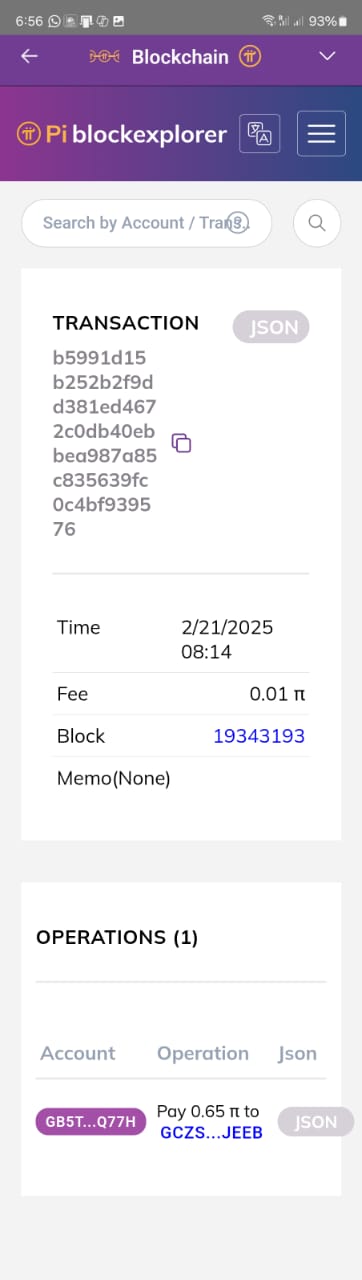Click the transaction hash text
362x1280 pixels.
point(103,443)
